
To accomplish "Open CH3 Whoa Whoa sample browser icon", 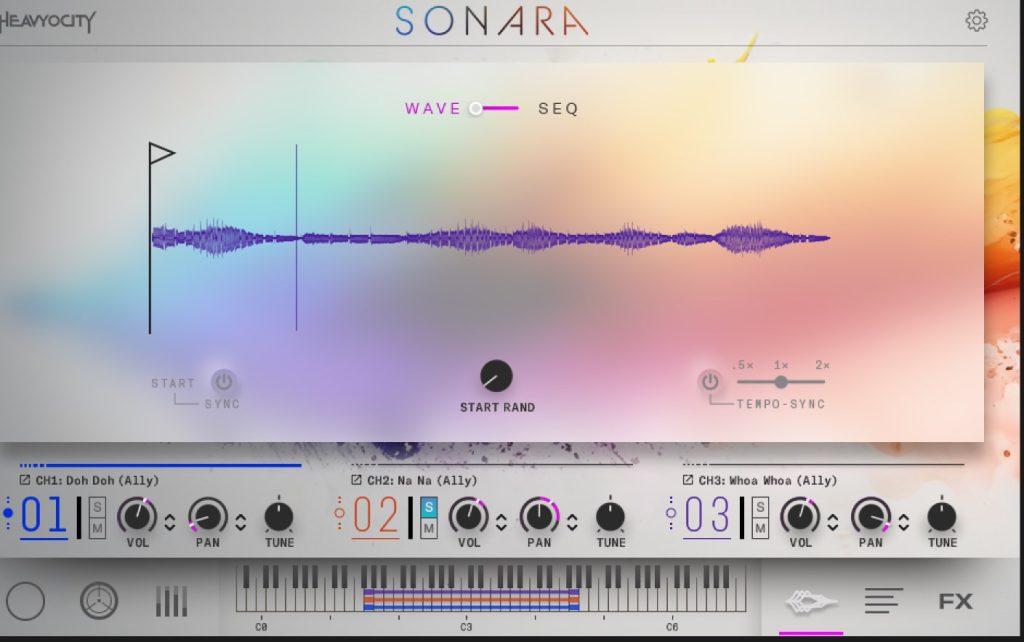I will coord(688,480).
